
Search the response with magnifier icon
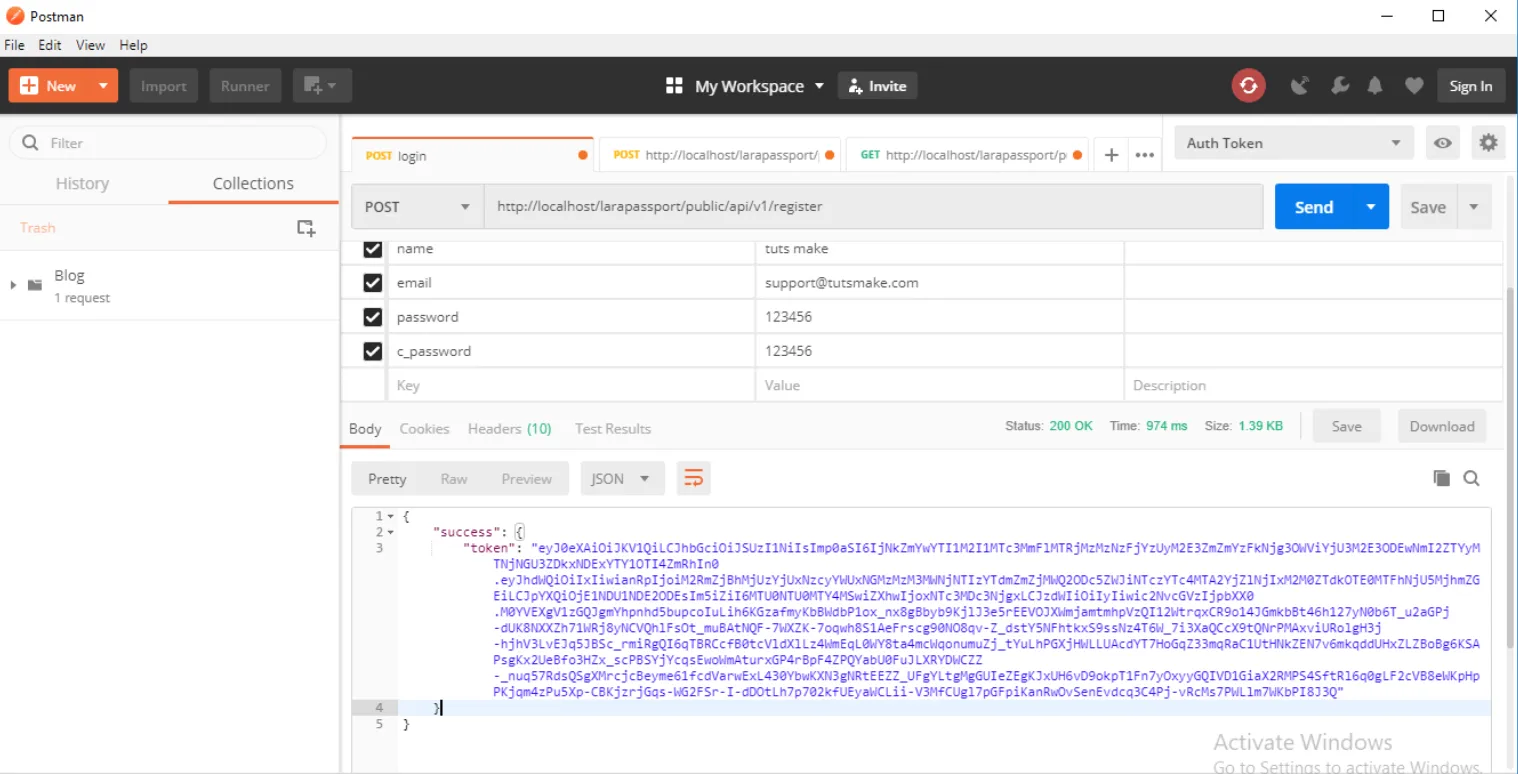[x=1471, y=478]
